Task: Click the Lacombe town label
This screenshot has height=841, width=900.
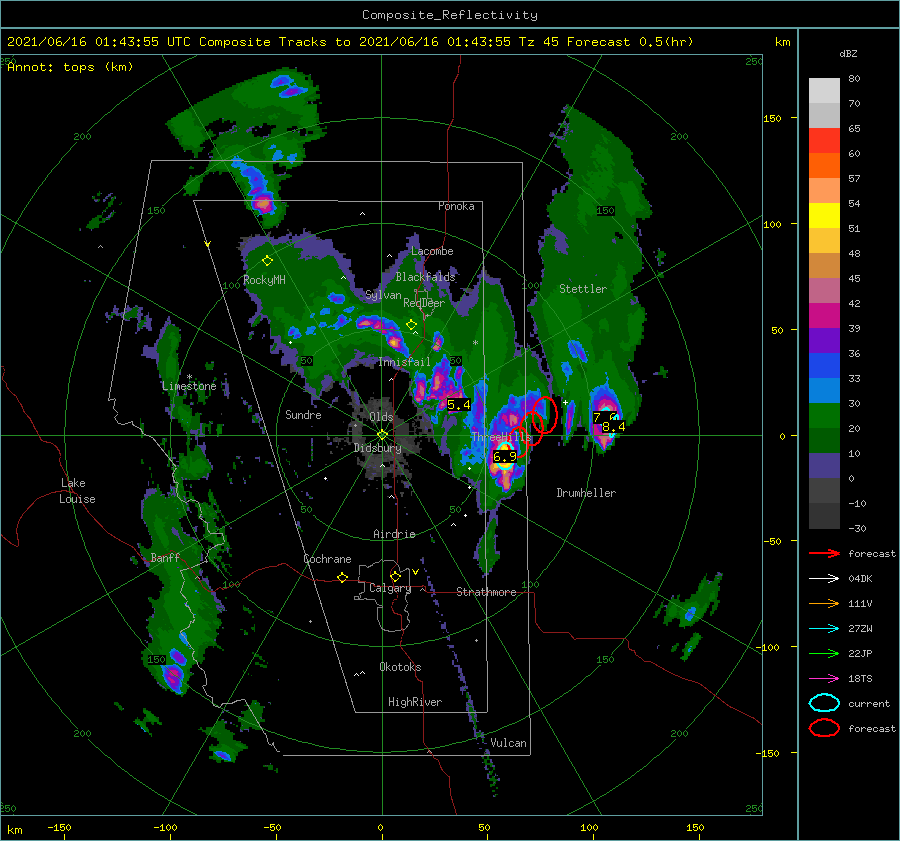Action: (432, 251)
